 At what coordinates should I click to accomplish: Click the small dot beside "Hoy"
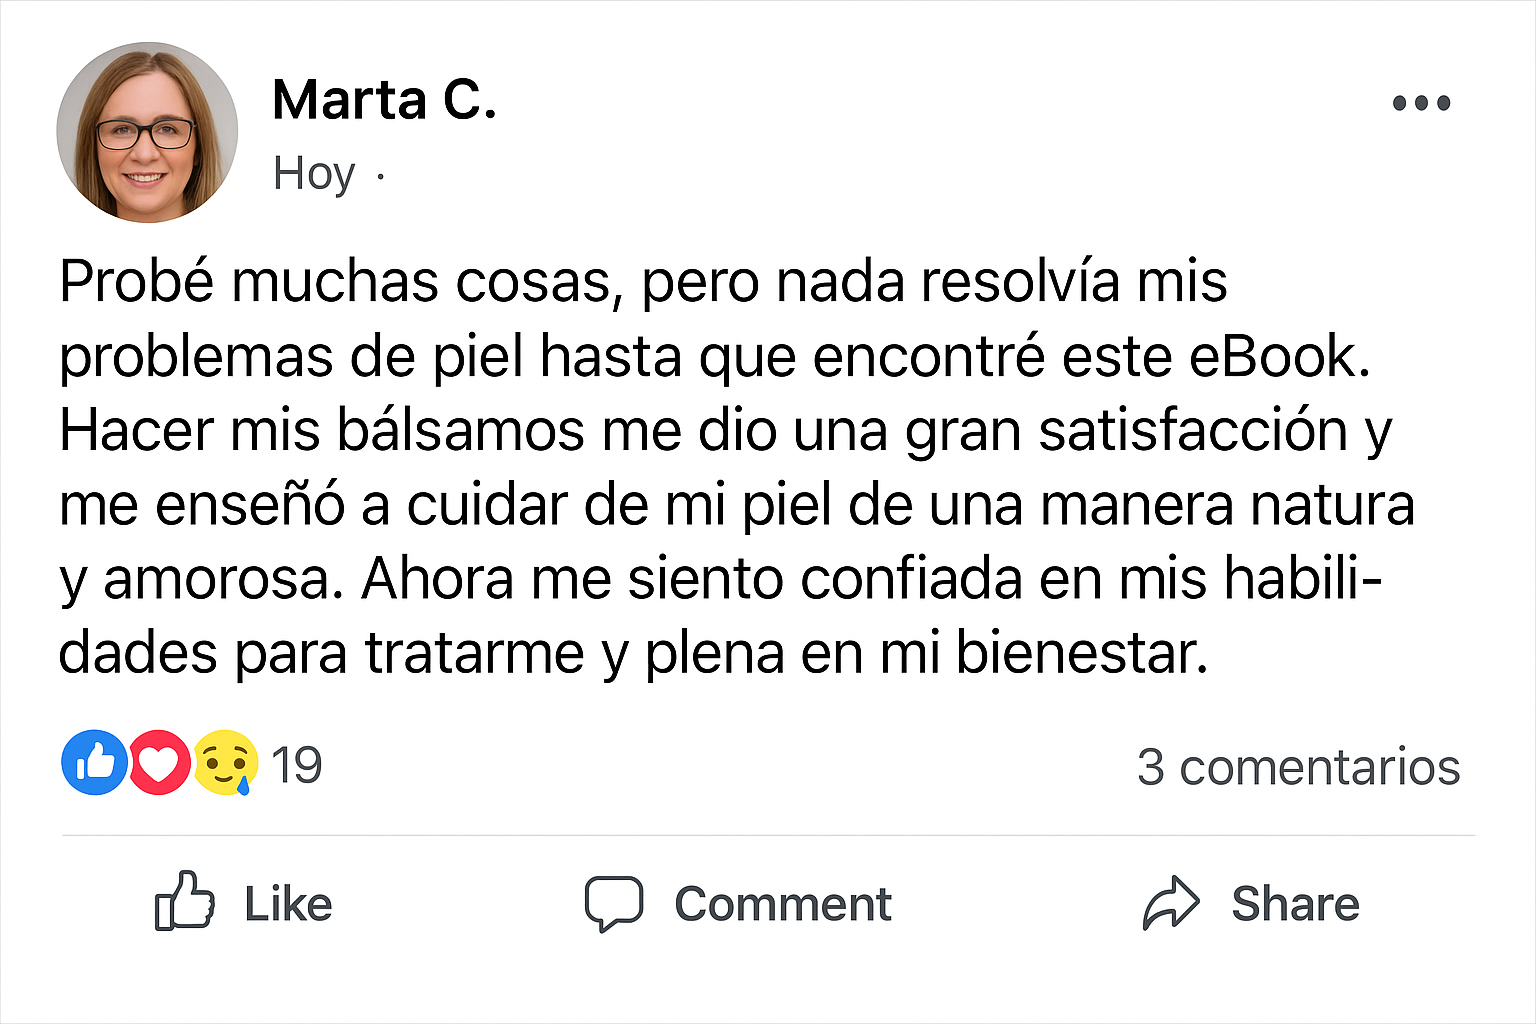pos(380,177)
